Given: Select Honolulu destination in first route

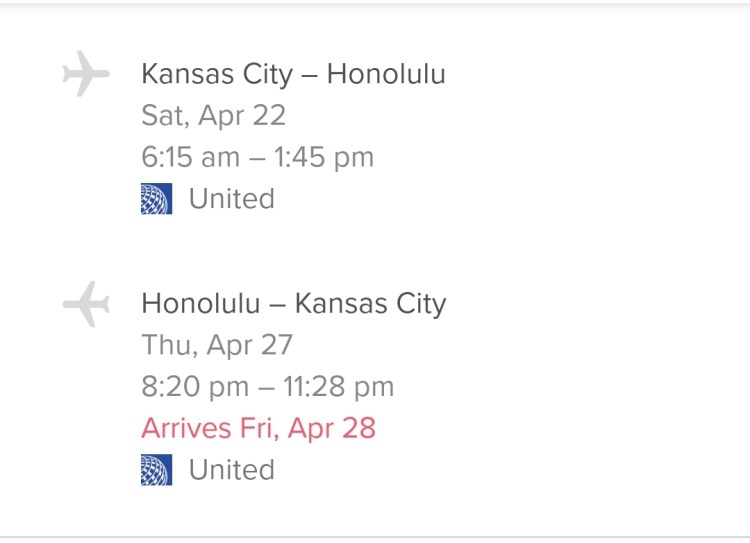Looking at the screenshot, I should 386,75.
